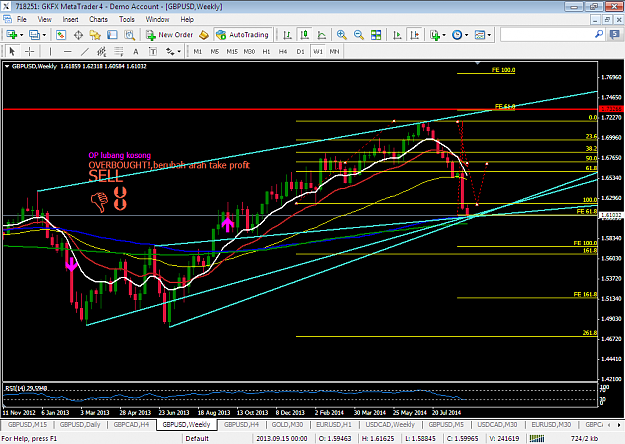
Task: Open the File menu
Action: click(22, 19)
